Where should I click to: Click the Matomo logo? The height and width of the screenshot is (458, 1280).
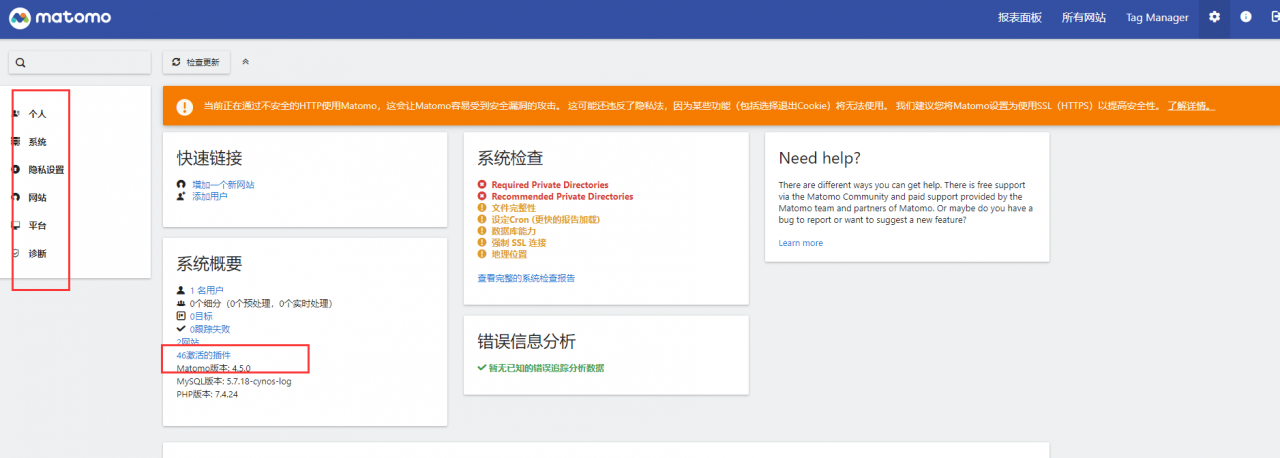(x=60, y=18)
